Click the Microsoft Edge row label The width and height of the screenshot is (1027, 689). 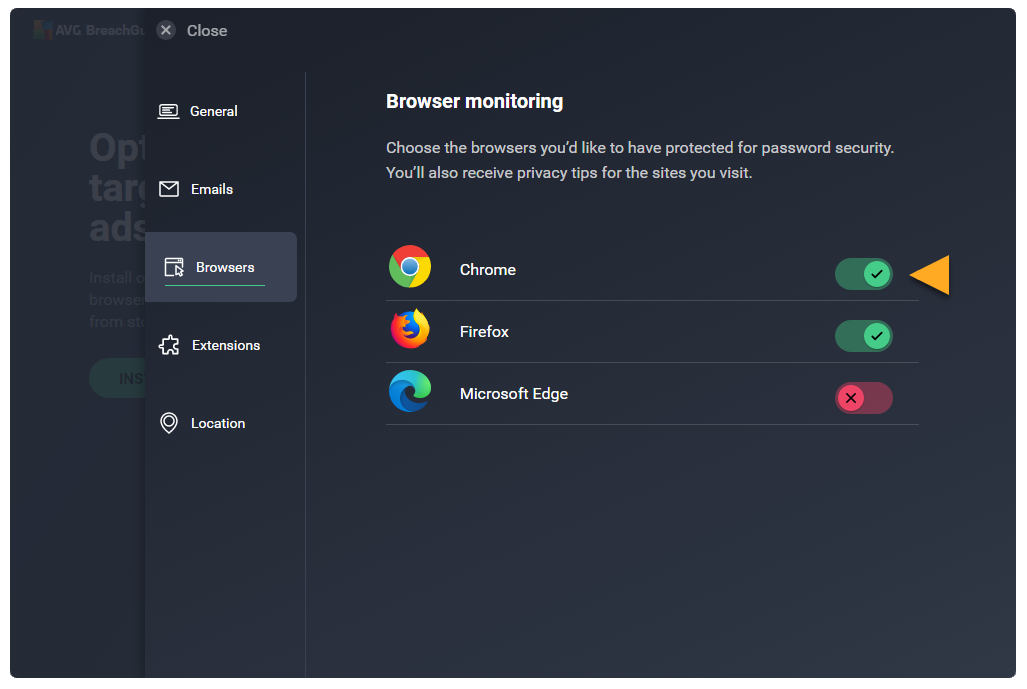[x=514, y=394]
